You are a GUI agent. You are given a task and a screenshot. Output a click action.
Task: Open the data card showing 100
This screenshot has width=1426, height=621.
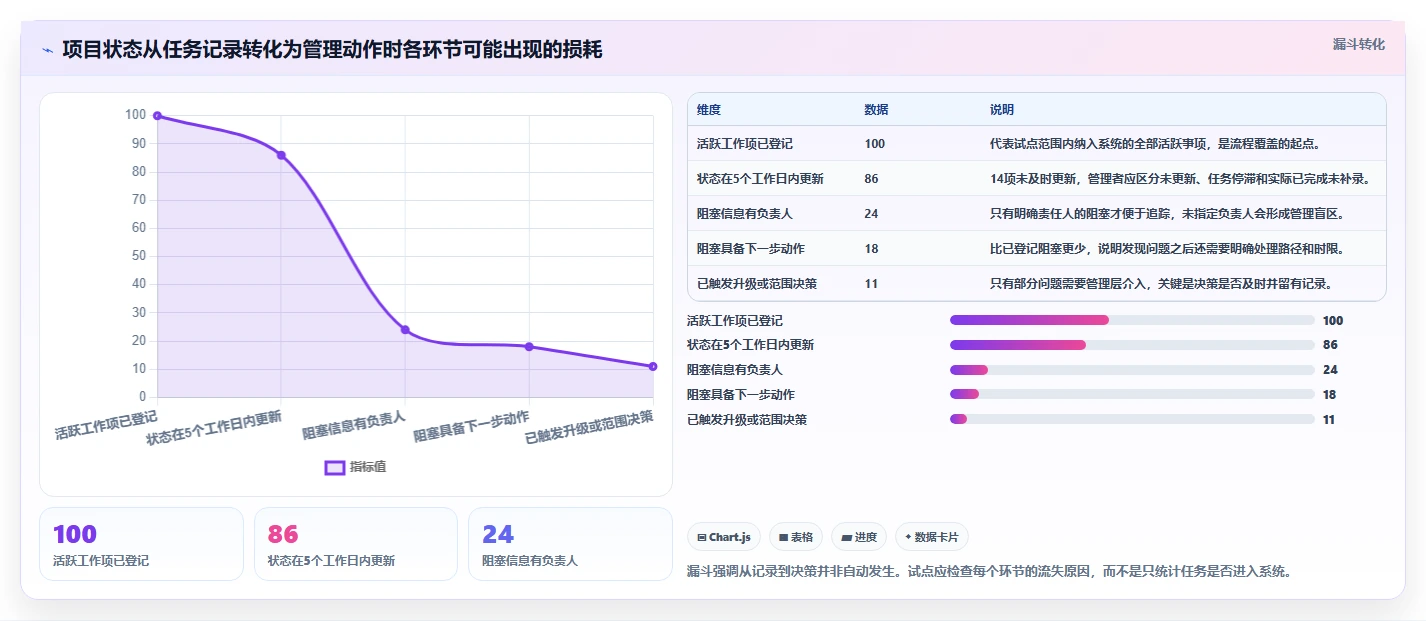click(141, 544)
